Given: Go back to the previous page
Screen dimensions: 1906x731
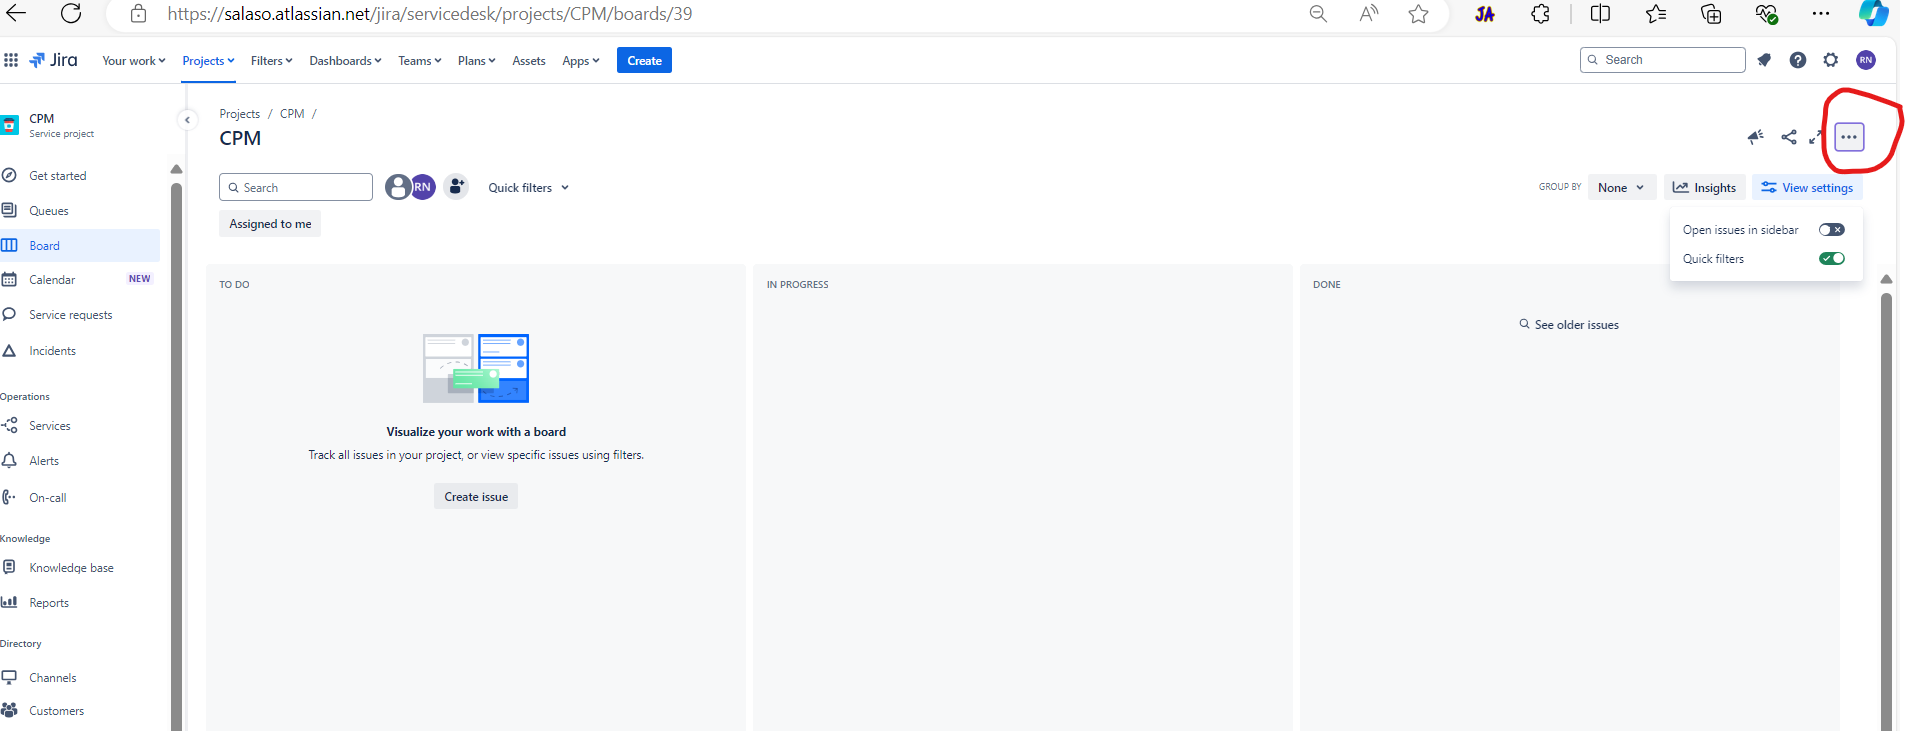Looking at the screenshot, I should pos(17,14).
